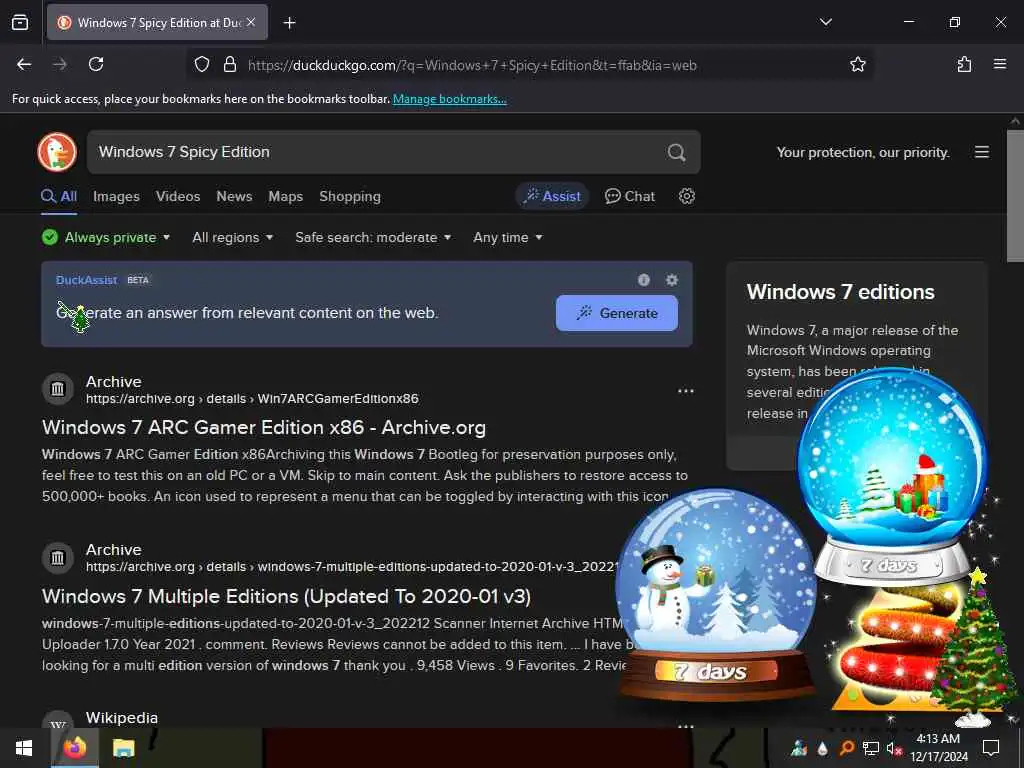This screenshot has width=1024, height=768.
Task: Switch to the Images tab
Action: (116, 197)
